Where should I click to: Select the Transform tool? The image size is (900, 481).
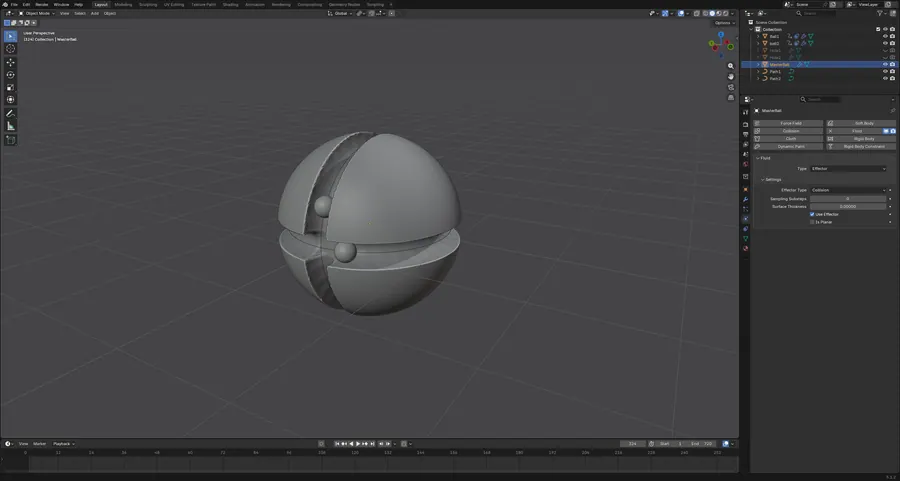10,100
